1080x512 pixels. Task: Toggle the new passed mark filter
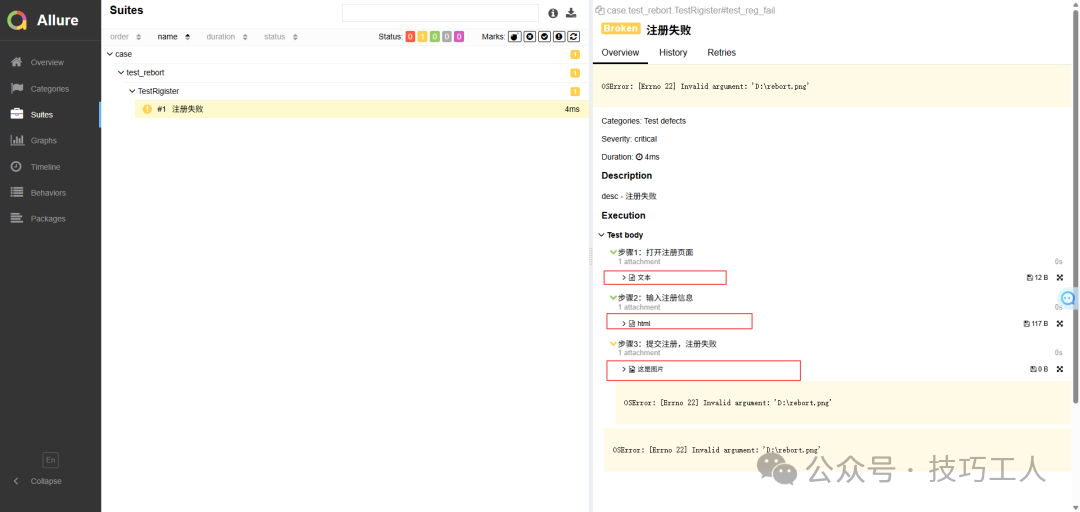click(544, 37)
